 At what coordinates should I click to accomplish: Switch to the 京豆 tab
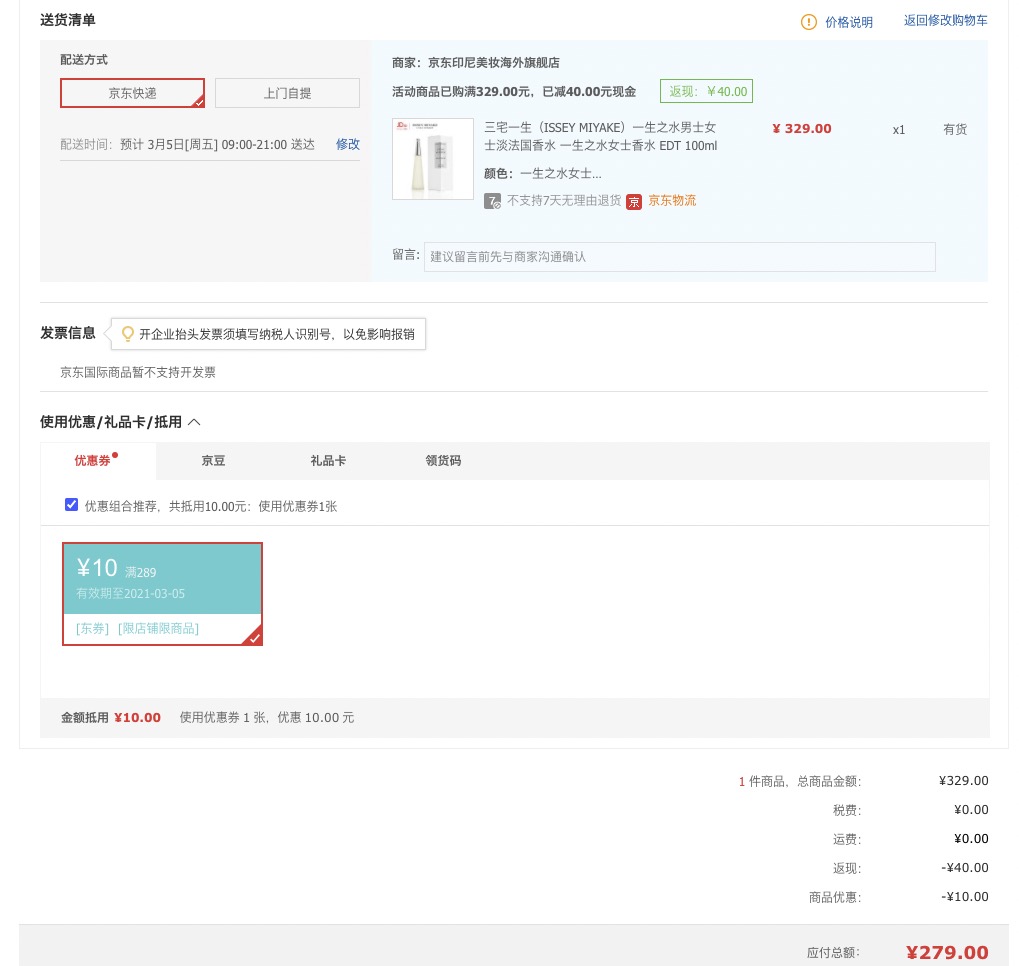(213, 461)
